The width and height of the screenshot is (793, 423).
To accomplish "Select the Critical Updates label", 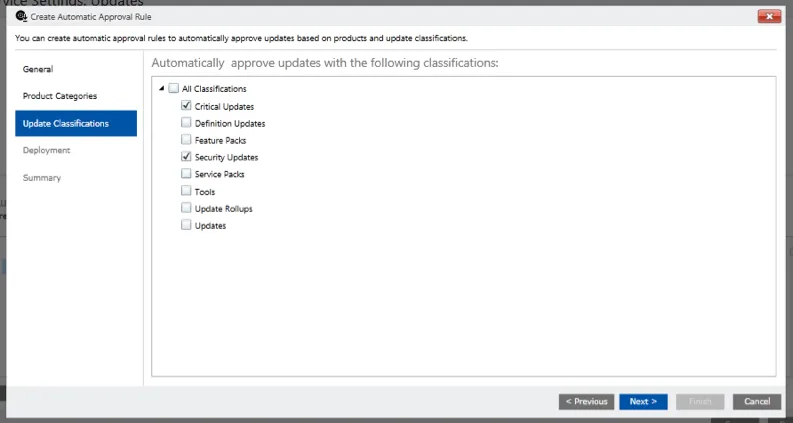I will tap(224, 107).
